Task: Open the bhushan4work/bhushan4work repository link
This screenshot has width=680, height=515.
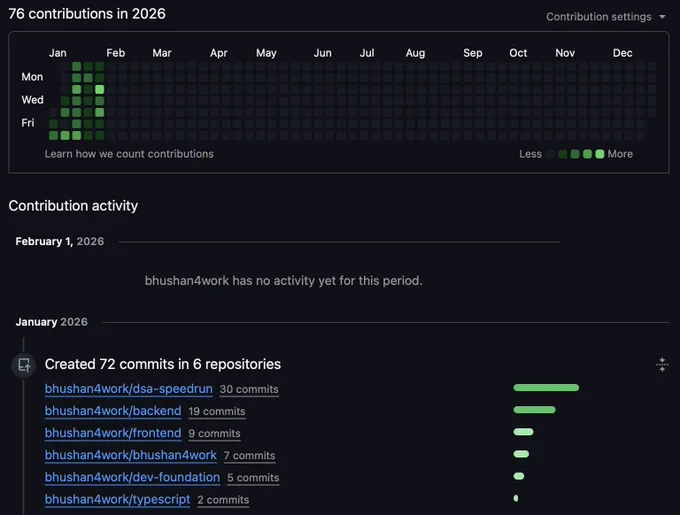Action: point(131,455)
